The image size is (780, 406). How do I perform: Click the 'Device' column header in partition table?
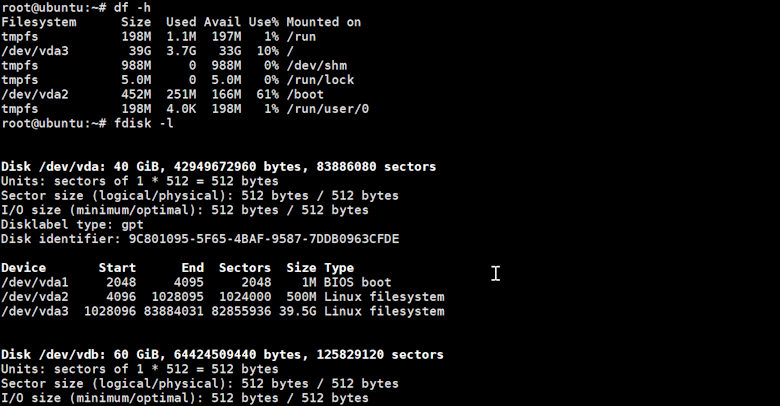(x=23, y=268)
